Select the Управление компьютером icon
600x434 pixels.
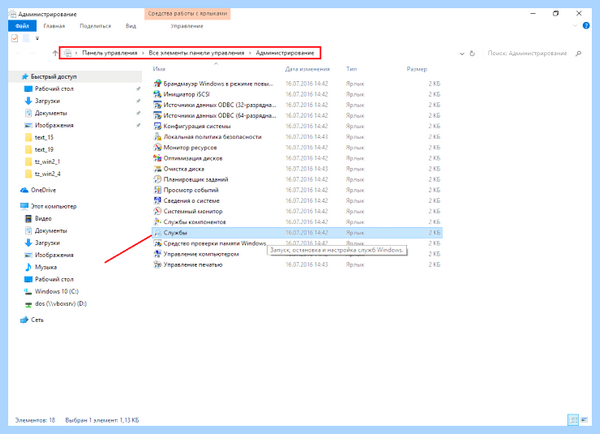pyautogui.click(x=157, y=254)
